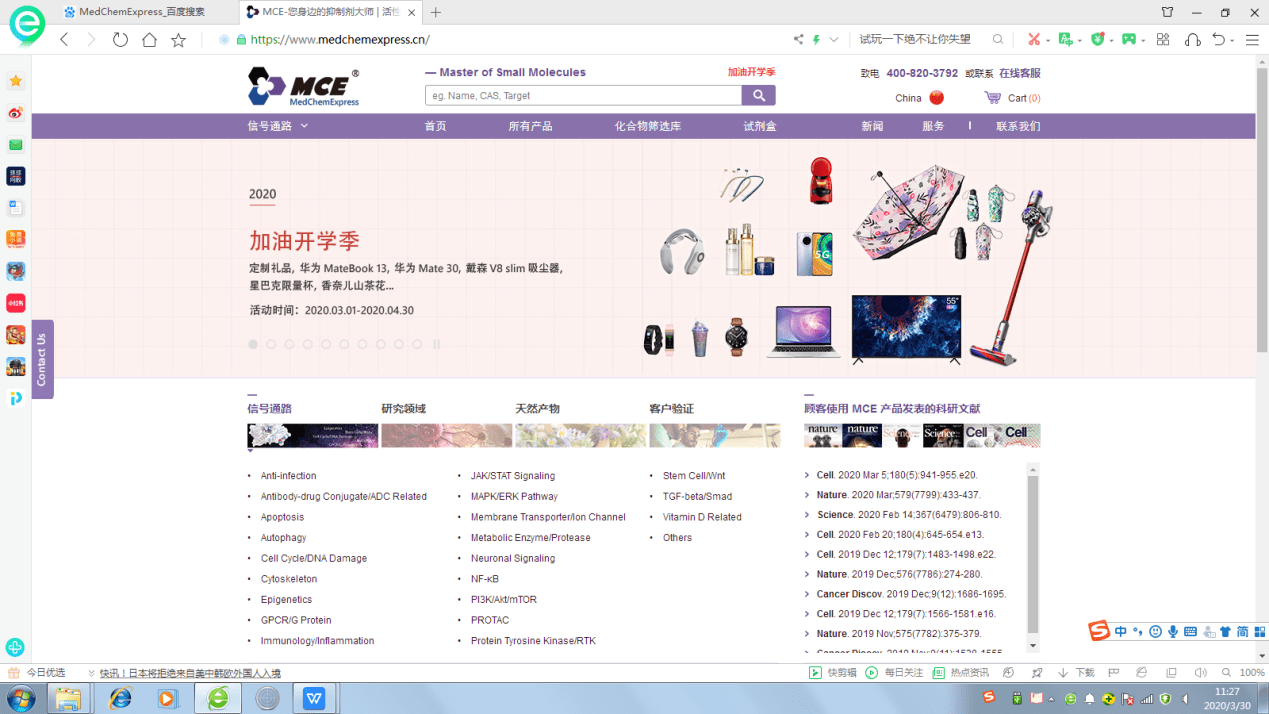Open the 所有产品 menu item
The width and height of the screenshot is (1269, 714).
pyautogui.click(x=530, y=126)
